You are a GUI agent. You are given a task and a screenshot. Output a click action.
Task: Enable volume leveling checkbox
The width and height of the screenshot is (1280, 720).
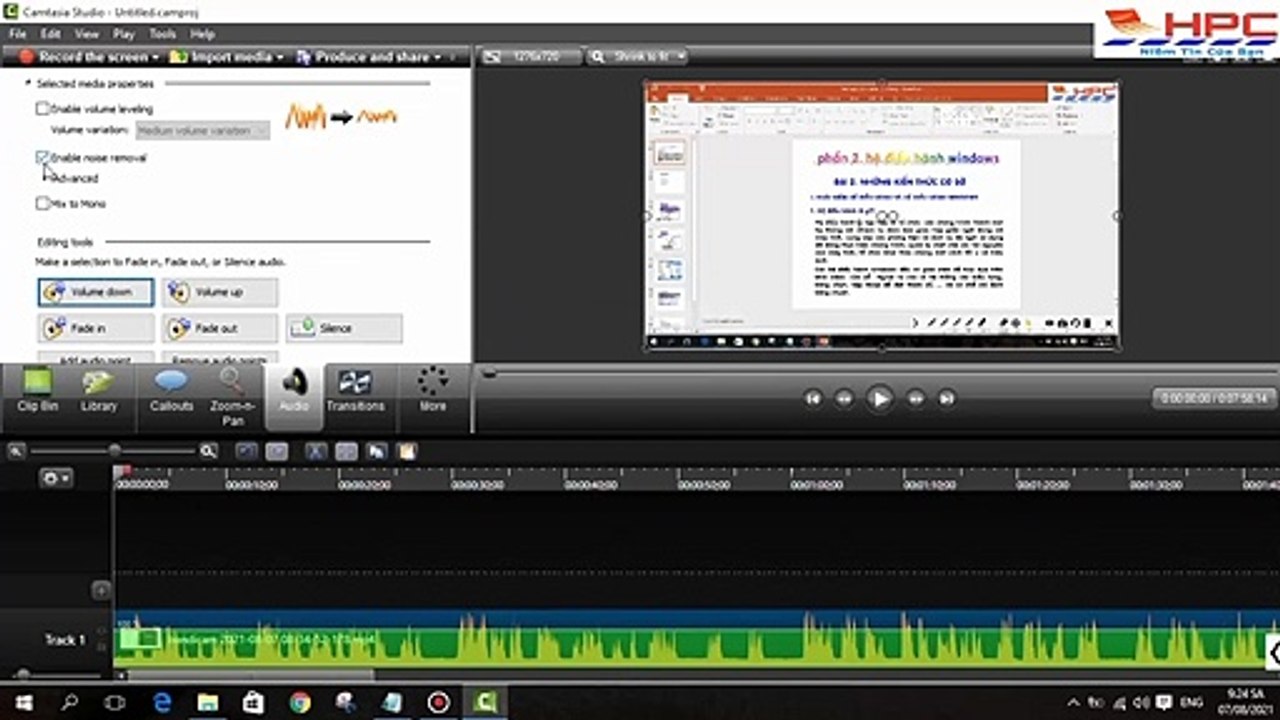point(43,108)
